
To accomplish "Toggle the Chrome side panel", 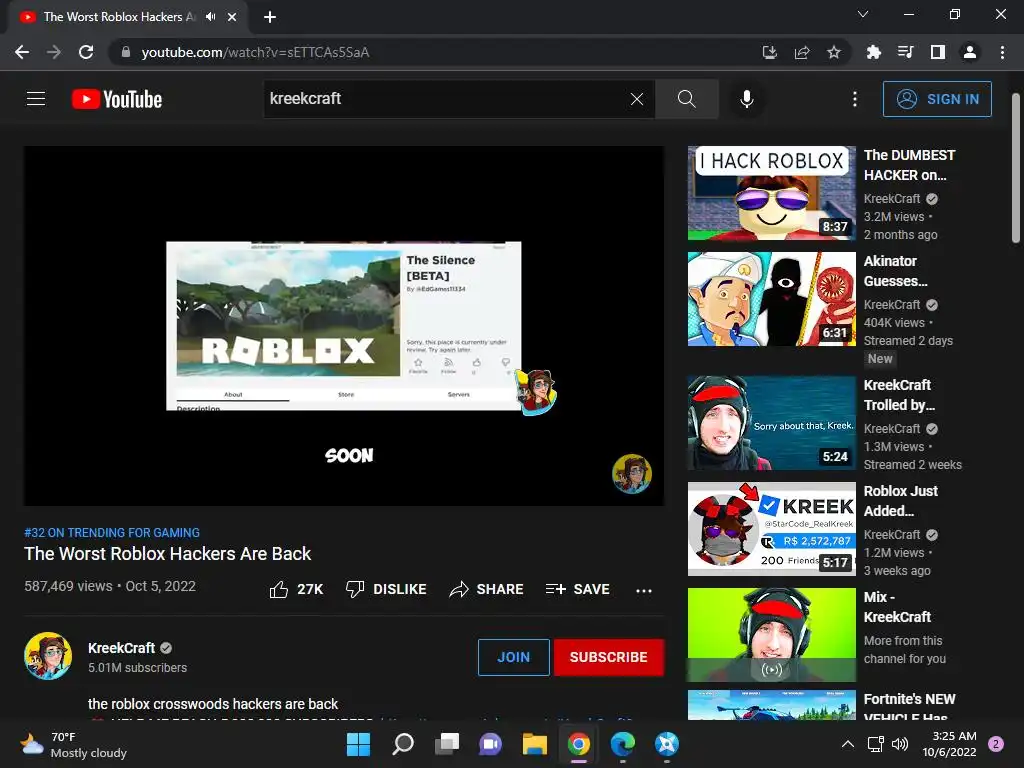I will click(938, 52).
